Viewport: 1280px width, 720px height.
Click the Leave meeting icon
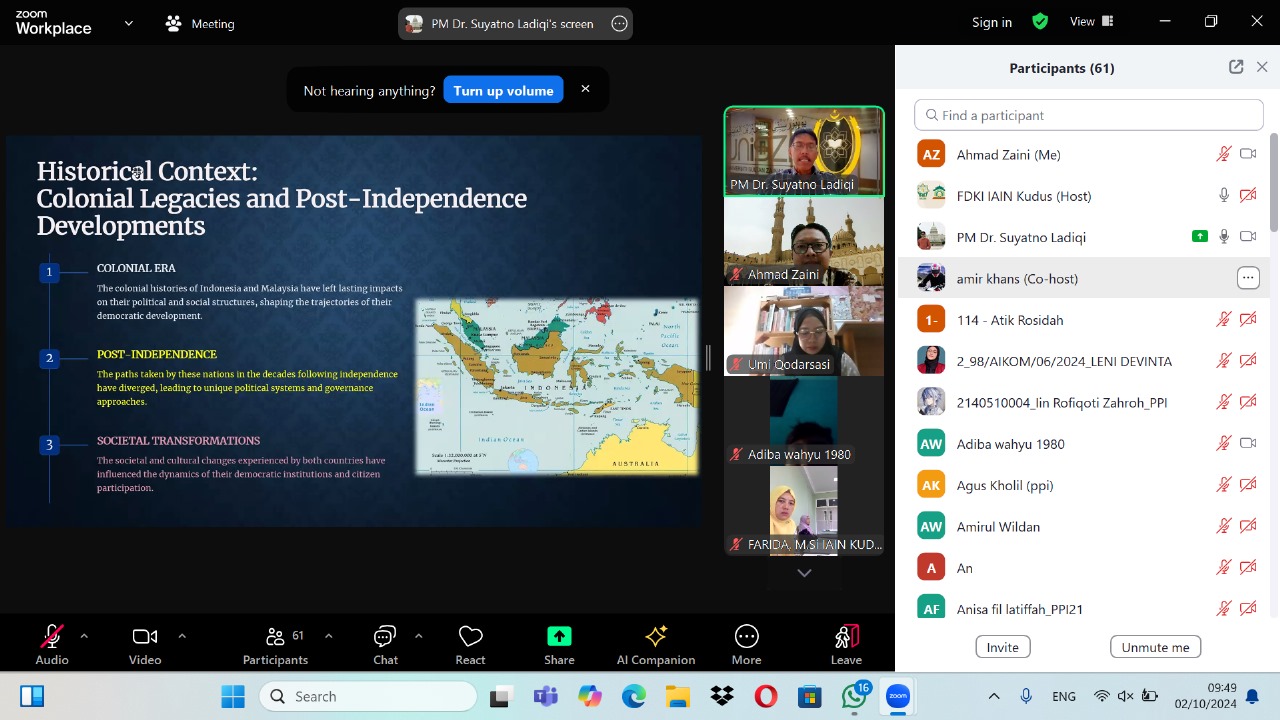[846, 637]
